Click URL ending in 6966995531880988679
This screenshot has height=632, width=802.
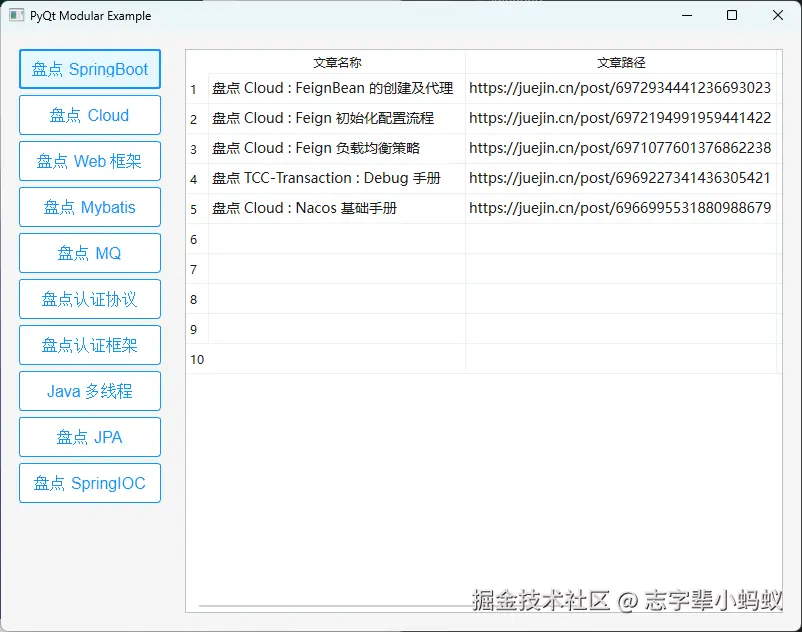(621, 209)
